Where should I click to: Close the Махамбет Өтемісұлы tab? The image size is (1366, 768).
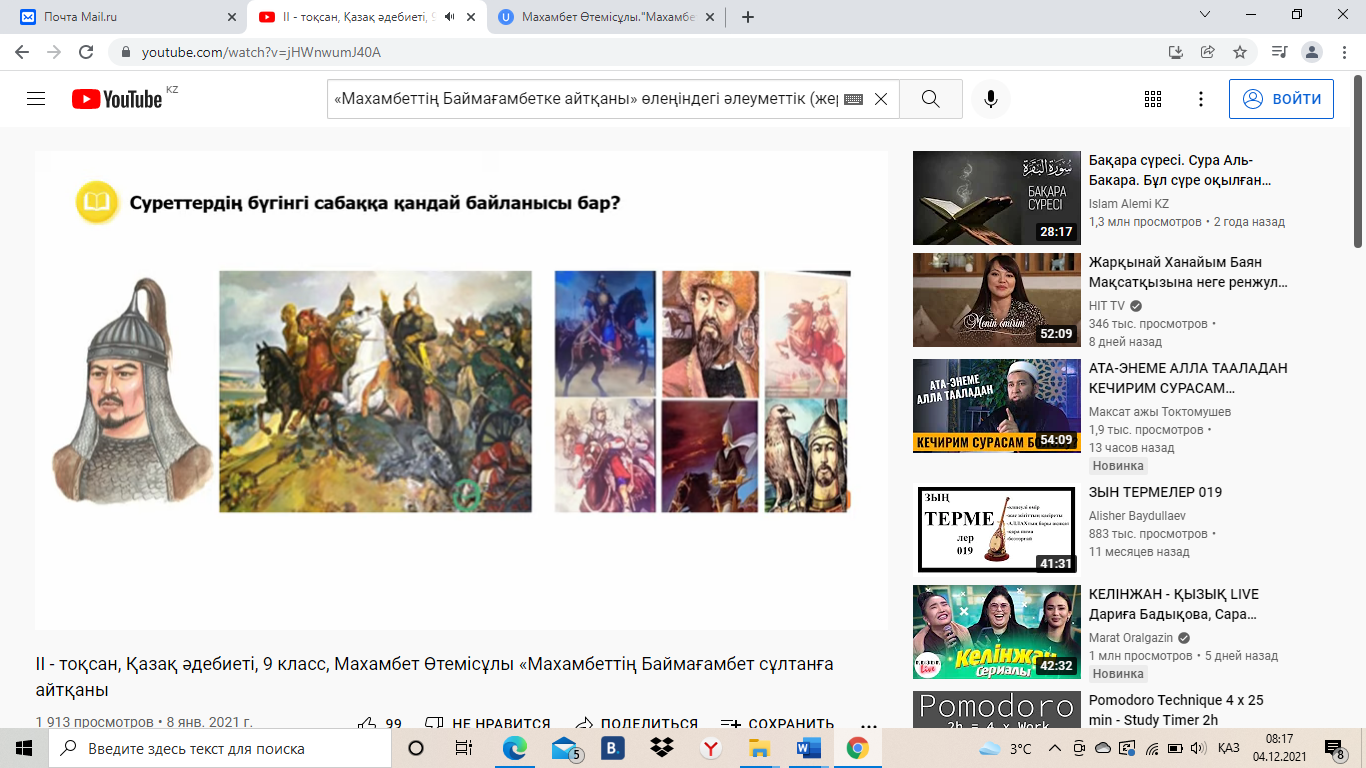coord(710,17)
